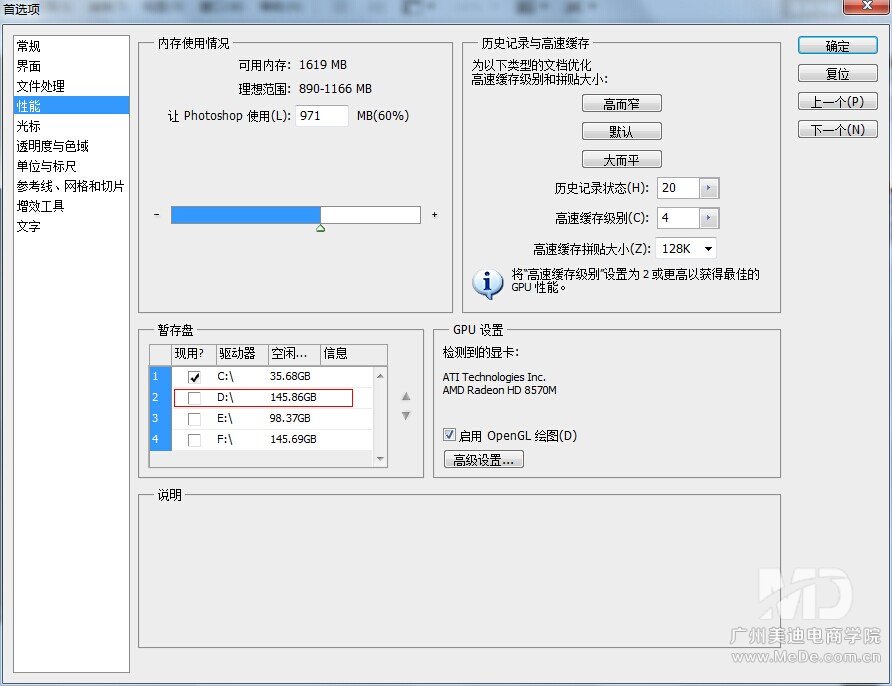Increase memory with plus sign
892x686 pixels.
435,214
